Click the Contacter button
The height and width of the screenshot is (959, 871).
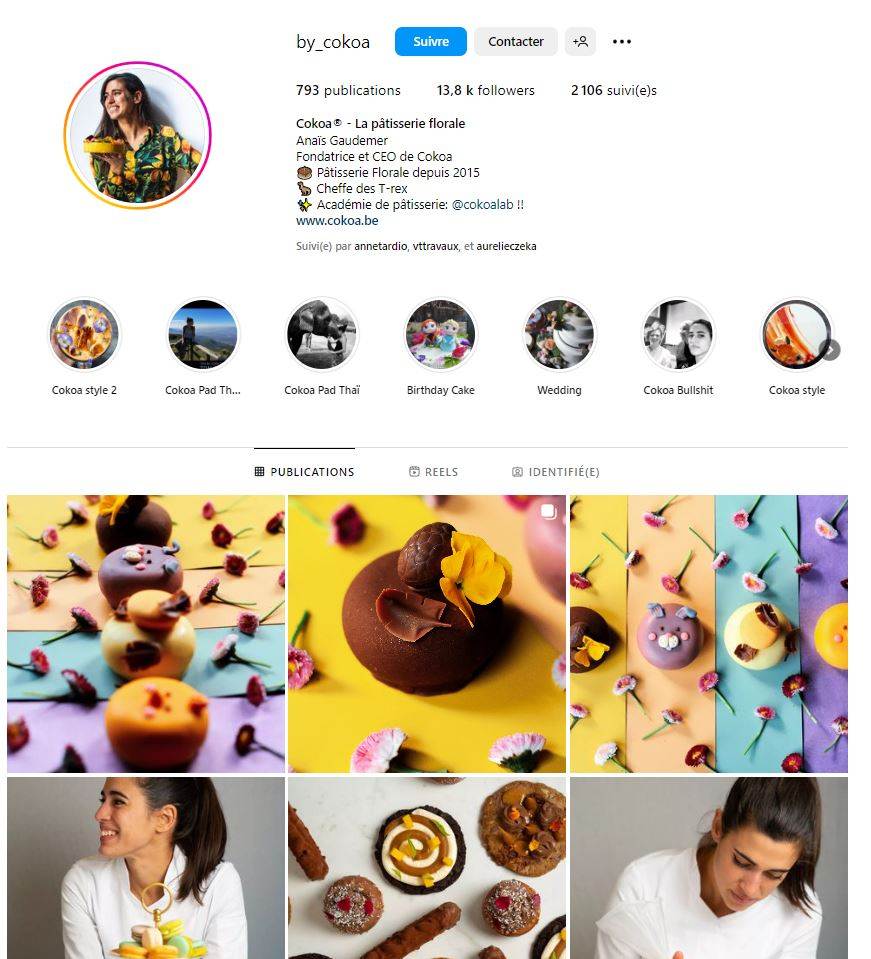click(516, 42)
